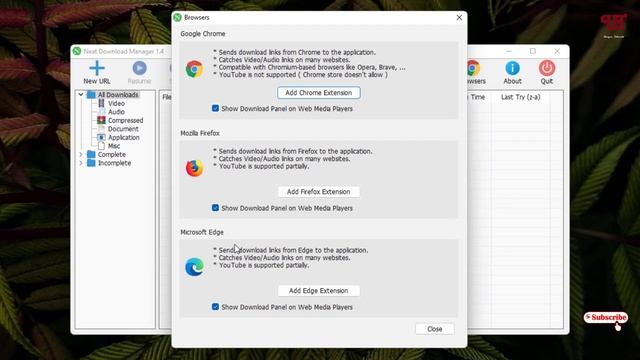Expand the Complete folder node
This screenshot has width=640, height=360.
click(x=81, y=154)
